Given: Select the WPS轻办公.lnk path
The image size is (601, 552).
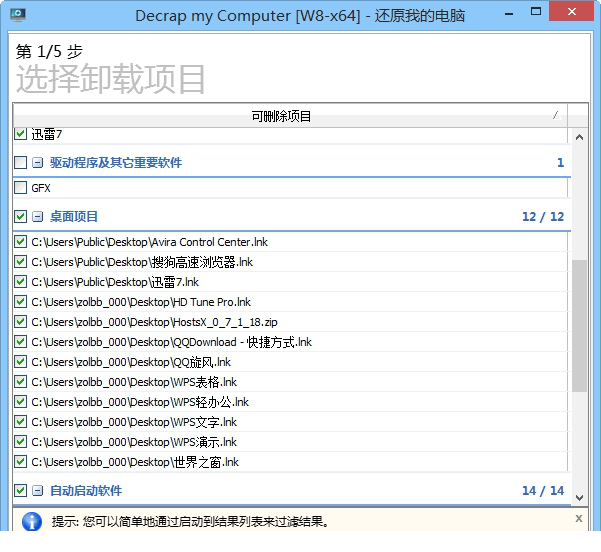Looking at the screenshot, I should (x=140, y=402).
